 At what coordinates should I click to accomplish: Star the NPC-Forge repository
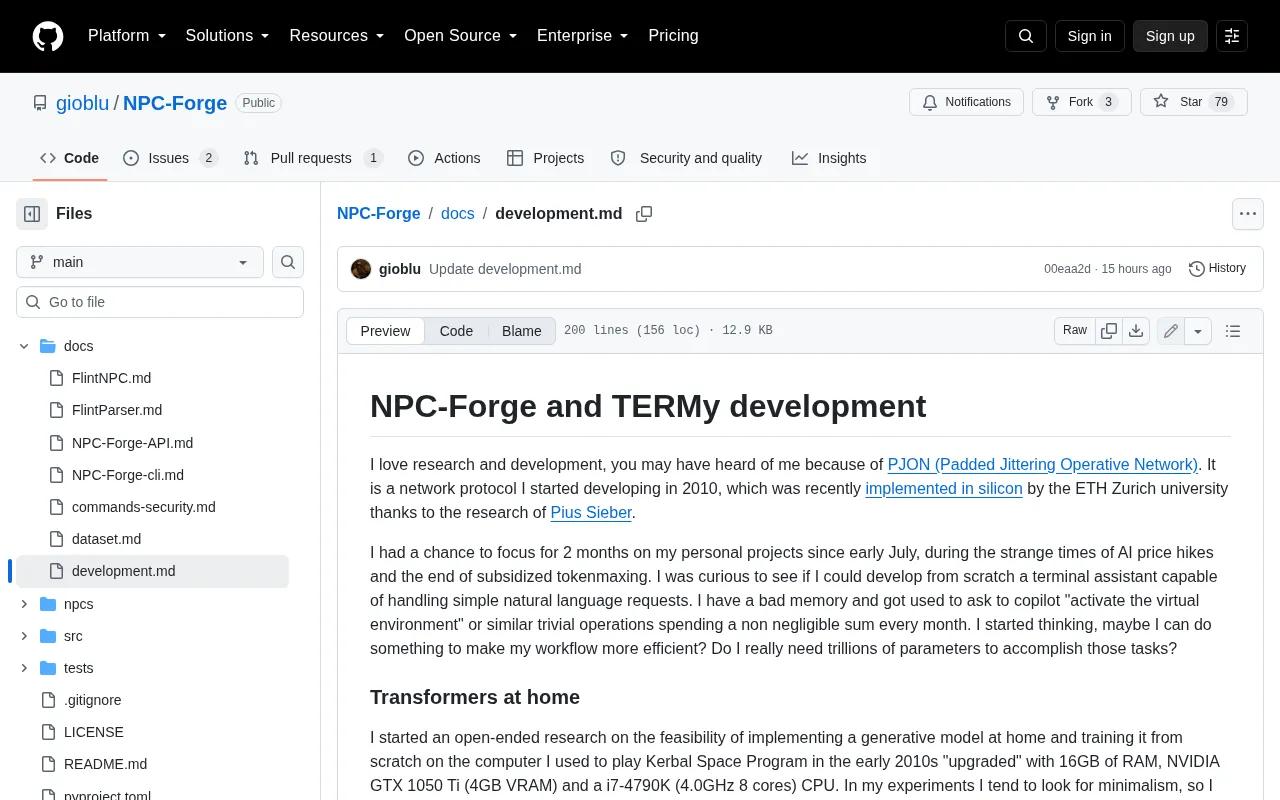tap(1194, 102)
